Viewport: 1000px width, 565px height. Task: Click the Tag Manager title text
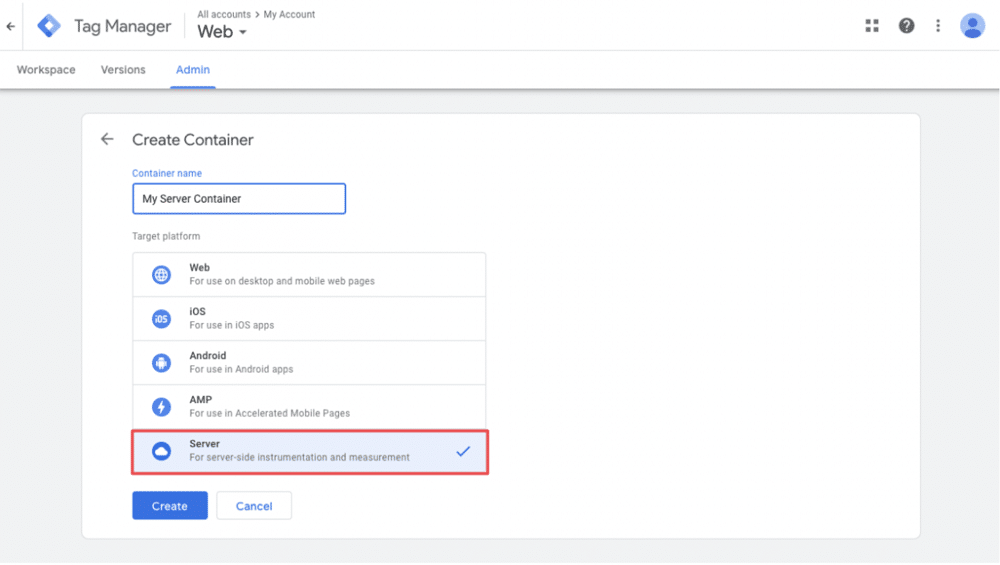(x=122, y=26)
